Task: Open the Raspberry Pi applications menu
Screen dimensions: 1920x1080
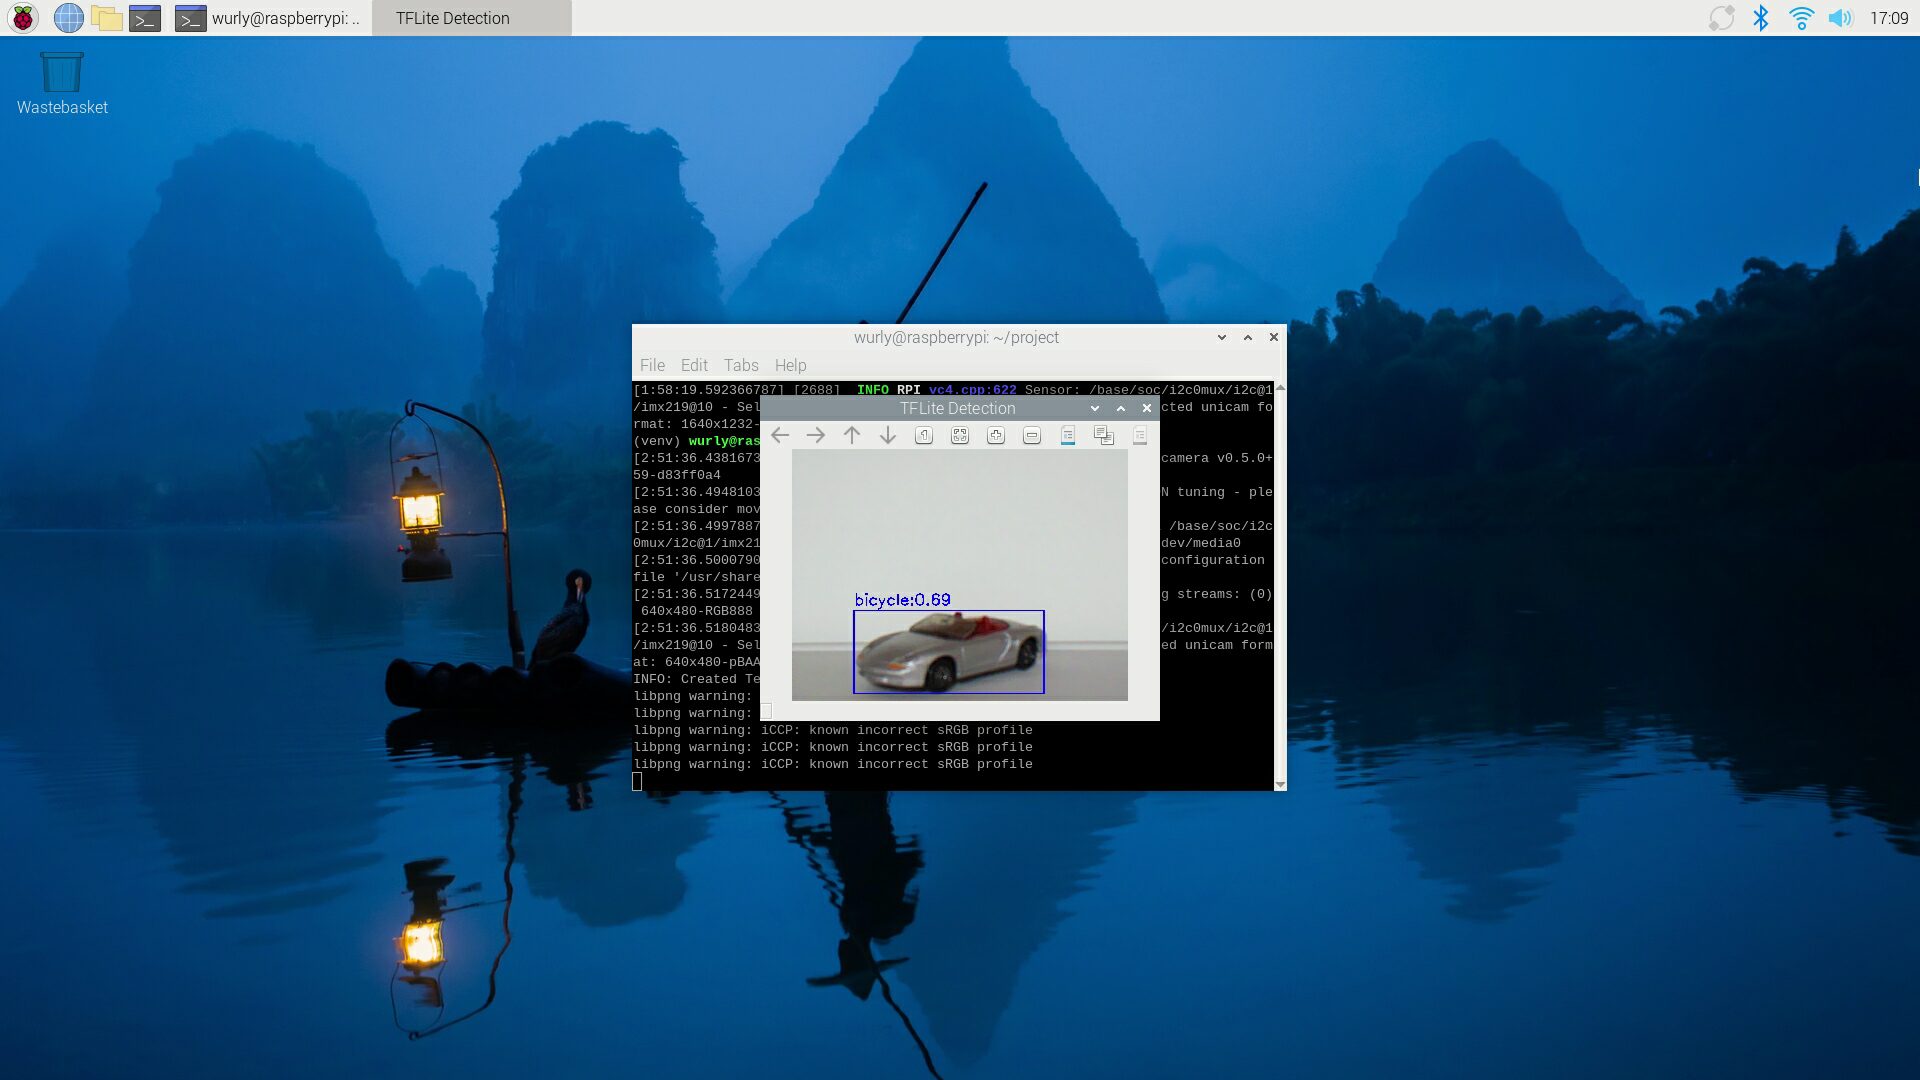Action: (23, 18)
